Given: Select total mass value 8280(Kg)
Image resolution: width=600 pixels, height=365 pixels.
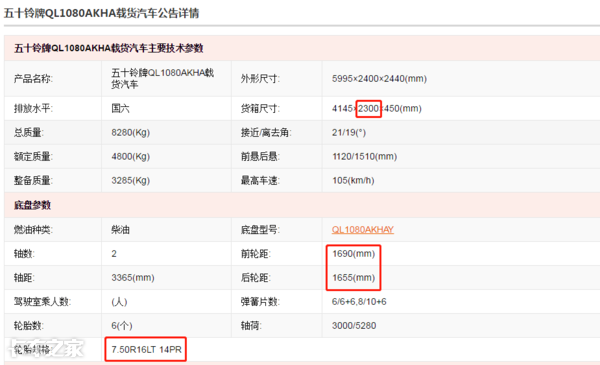Looking at the screenshot, I should [130, 133].
